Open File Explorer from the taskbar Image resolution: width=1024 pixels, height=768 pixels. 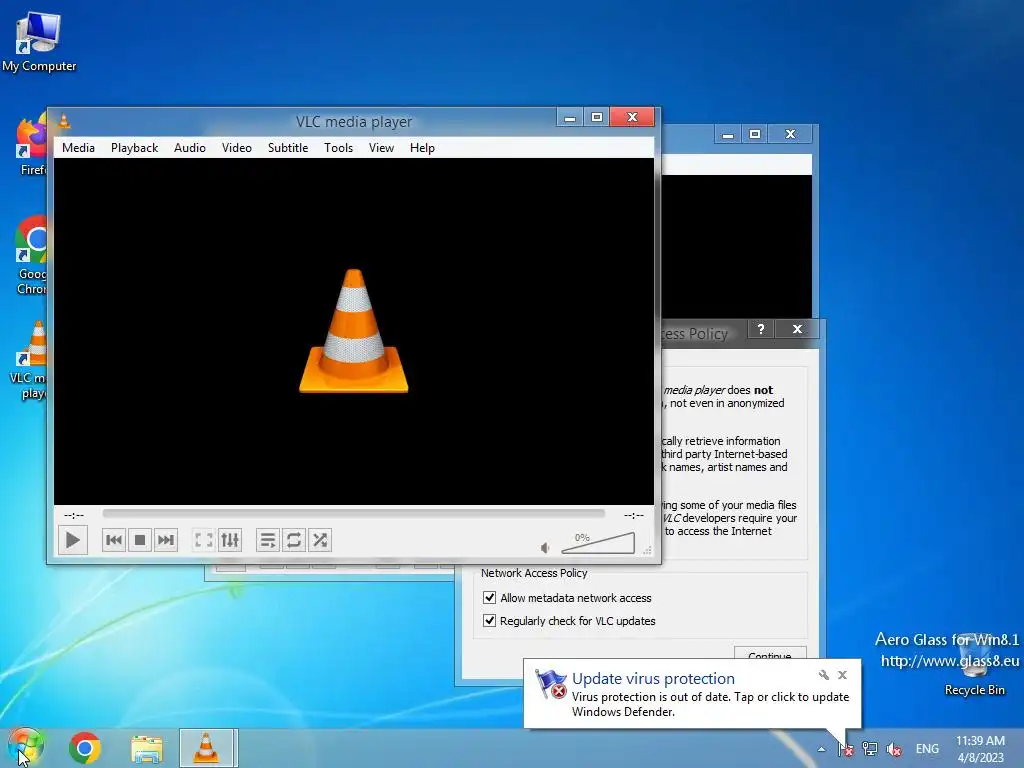pyautogui.click(x=147, y=748)
